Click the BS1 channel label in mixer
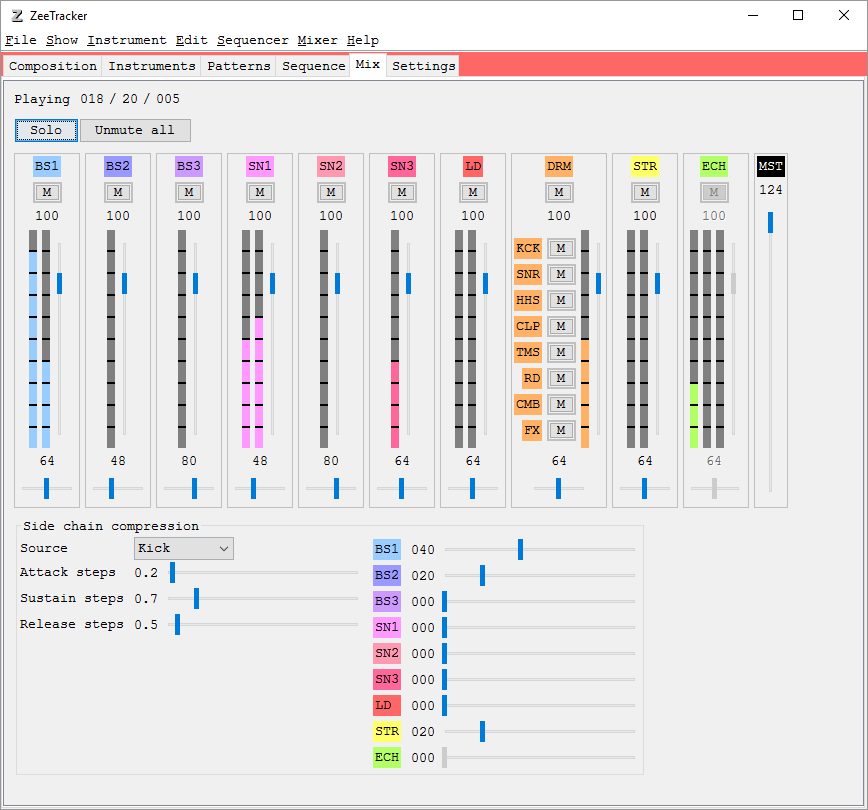The width and height of the screenshot is (868, 810). pos(46,166)
